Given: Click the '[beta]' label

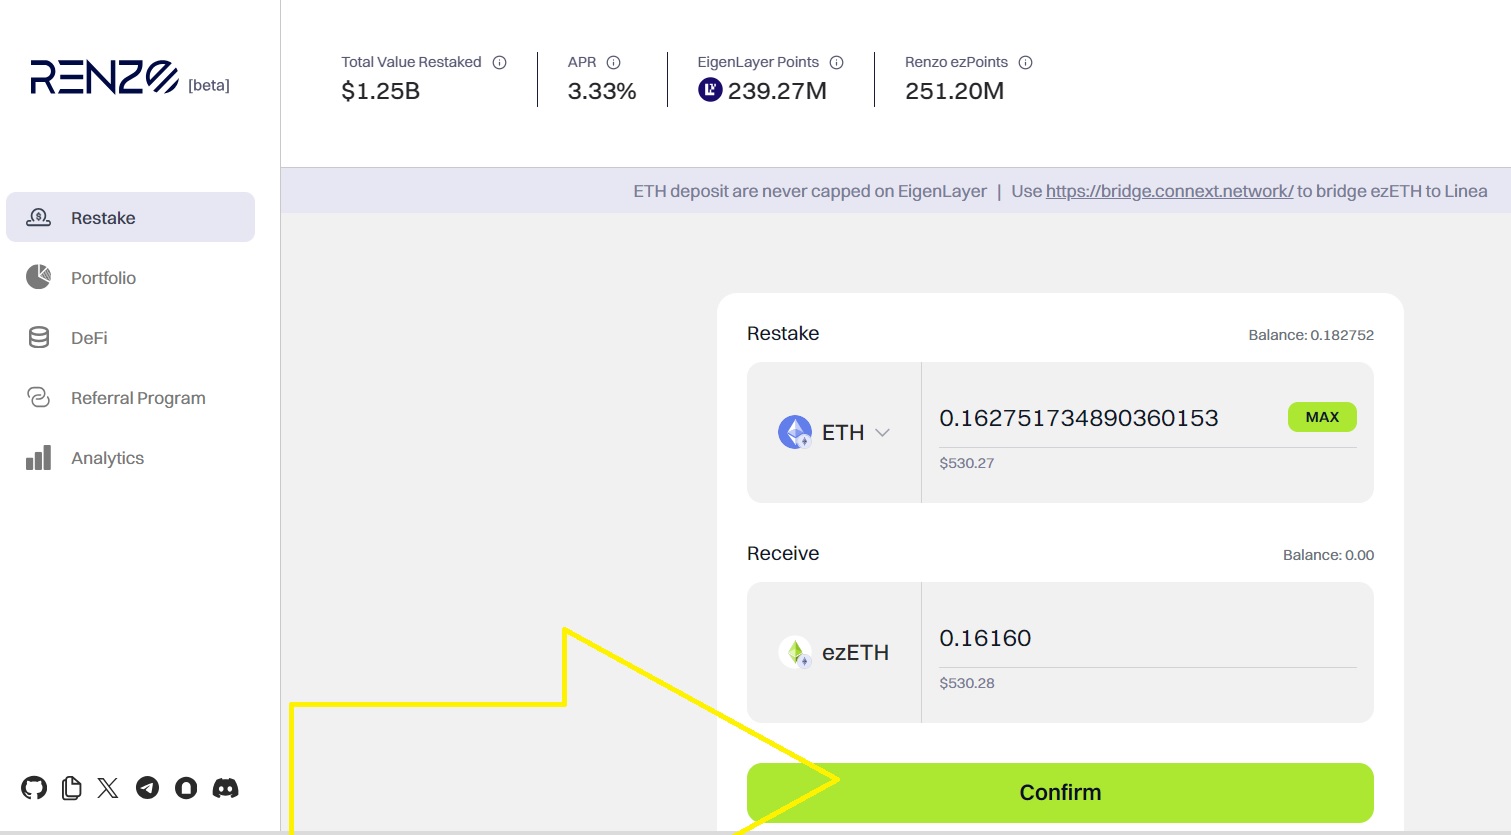Looking at the screenshot, I should tap(209, 85).
